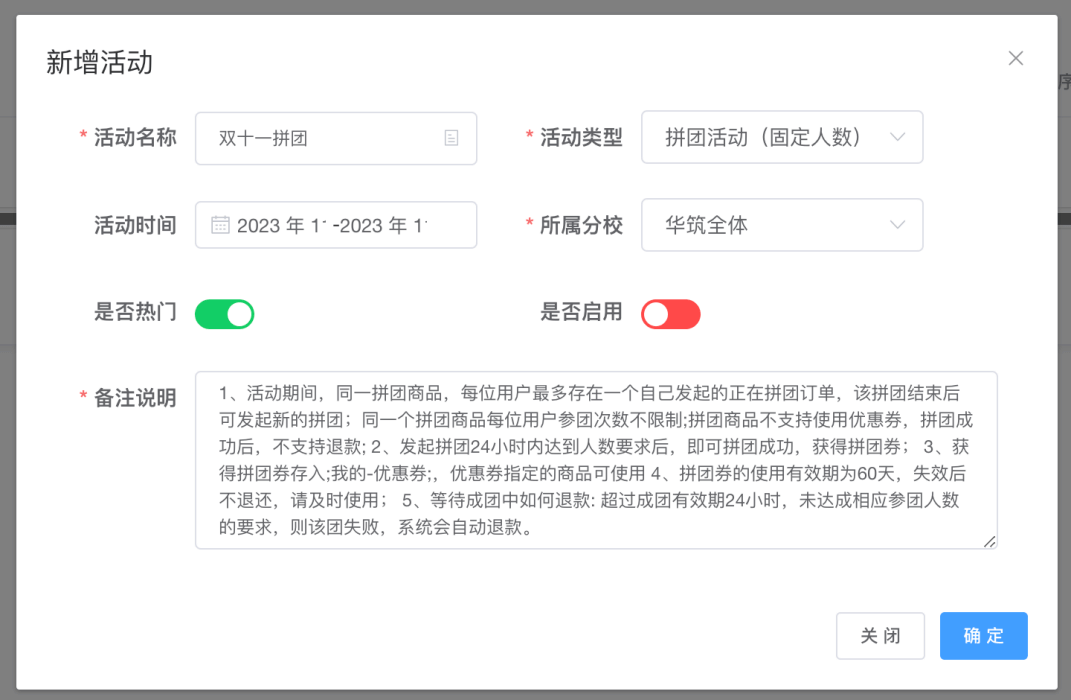Screen dimensions: 1071x700
Task: Click the 备注说明 field label
Action: pyautogui.click(x=135, y=398)
